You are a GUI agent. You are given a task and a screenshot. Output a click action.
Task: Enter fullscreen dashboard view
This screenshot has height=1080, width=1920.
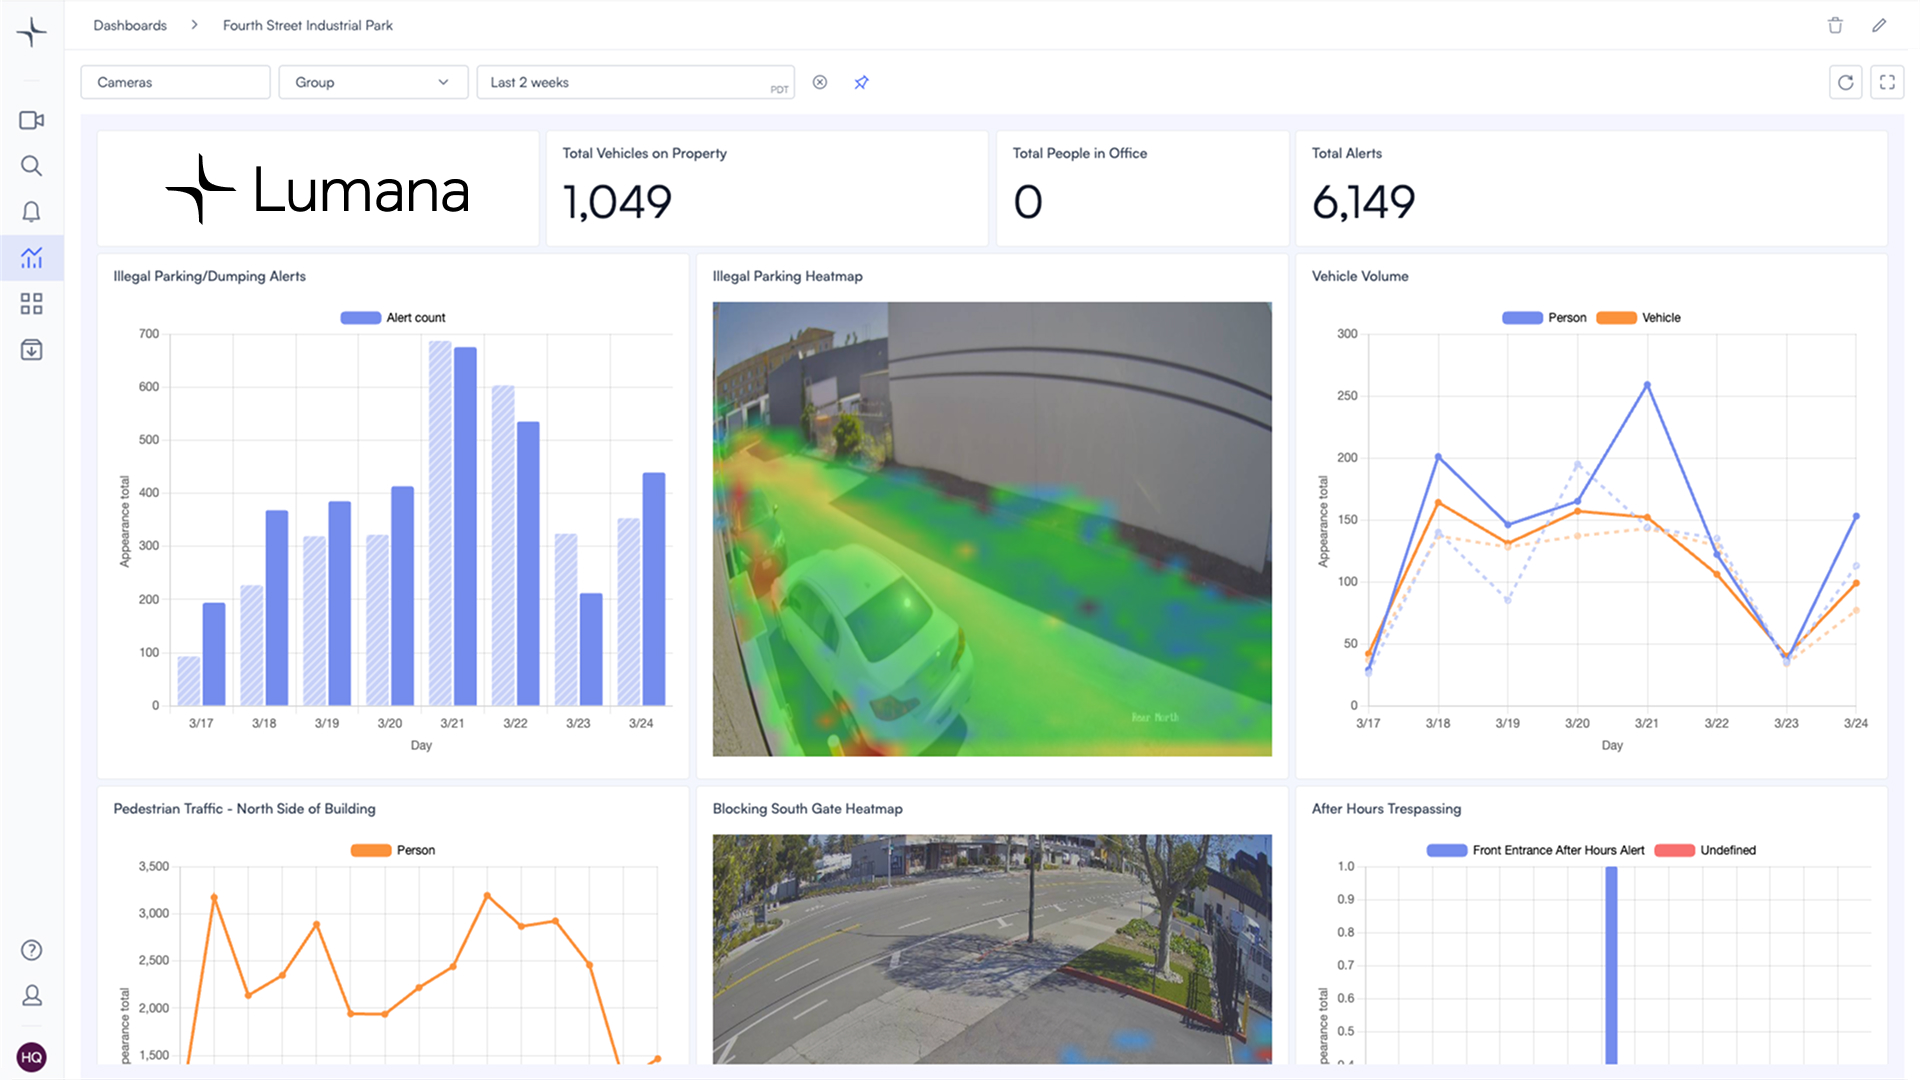[x=1887, y=82]
